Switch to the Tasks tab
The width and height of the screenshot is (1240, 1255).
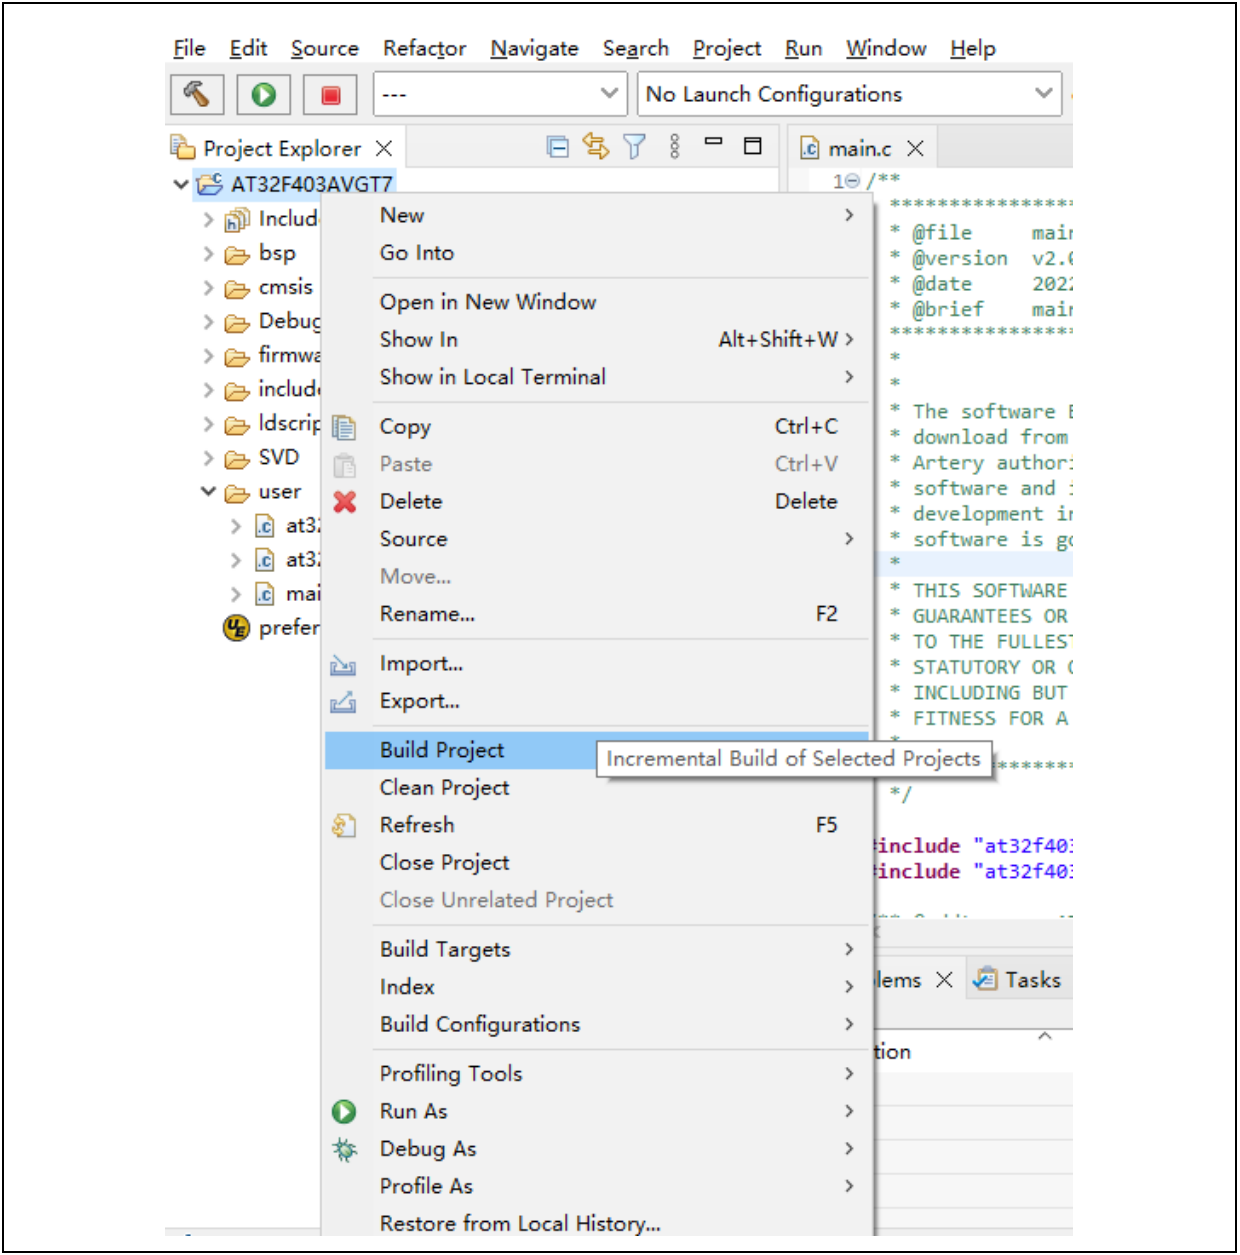[x=1017, y=980]
